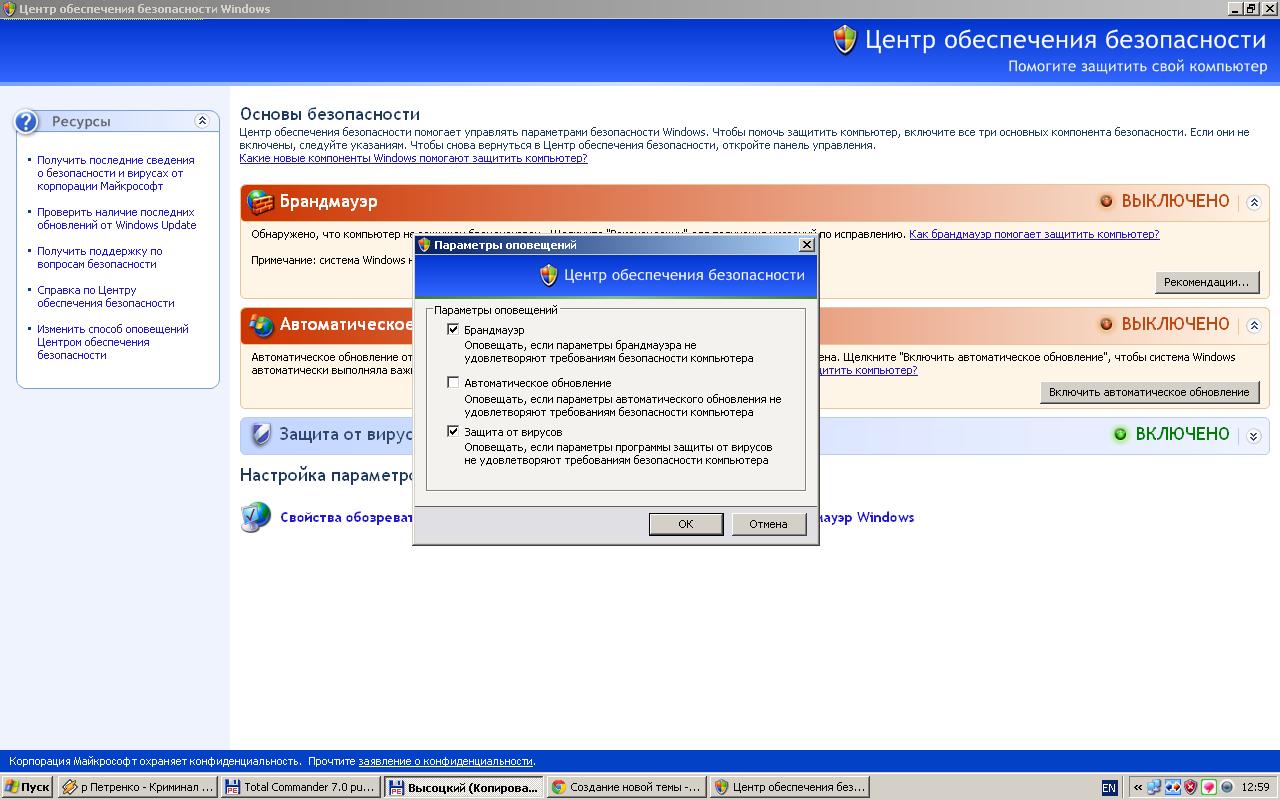The height and width of the screenshot is (800, 1280).
Task: Collapse the Ресурсы side panel
Action: (x=202, y=121)
